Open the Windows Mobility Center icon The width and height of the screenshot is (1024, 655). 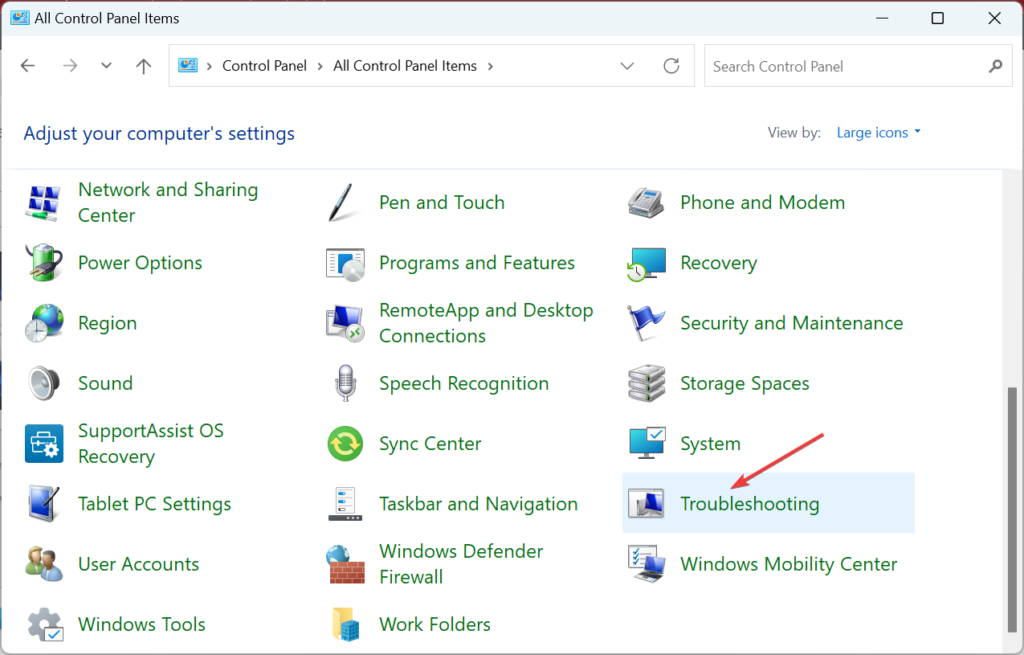pyautogui.click(x=646, y=564)
